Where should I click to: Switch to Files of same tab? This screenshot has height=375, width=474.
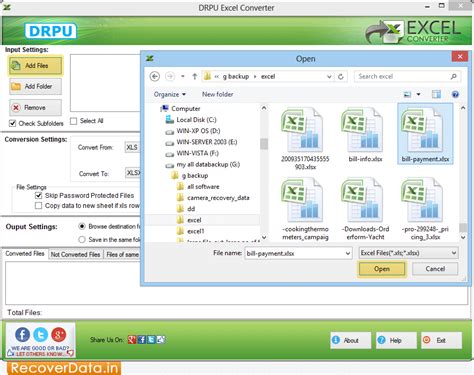[122, 254]
